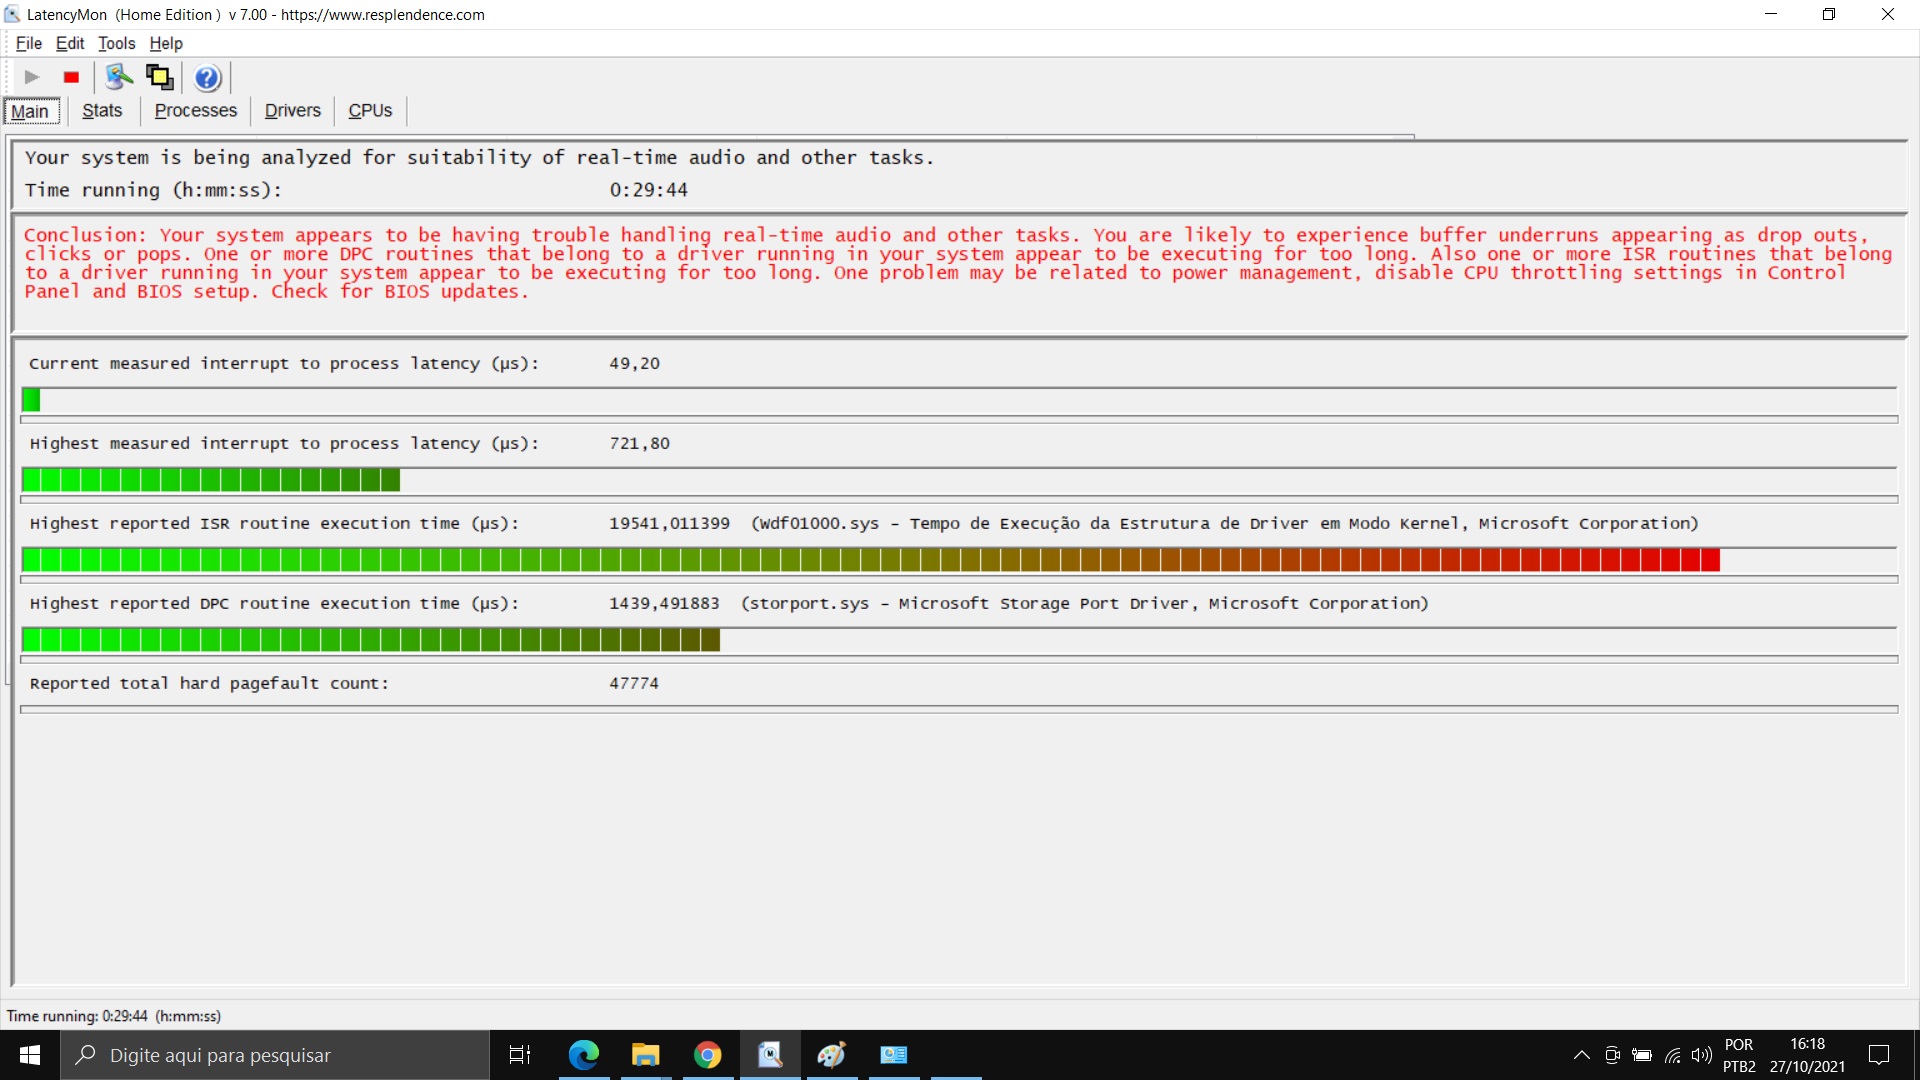Open the Help menu

pyautogui.click(x=166, y=43)
